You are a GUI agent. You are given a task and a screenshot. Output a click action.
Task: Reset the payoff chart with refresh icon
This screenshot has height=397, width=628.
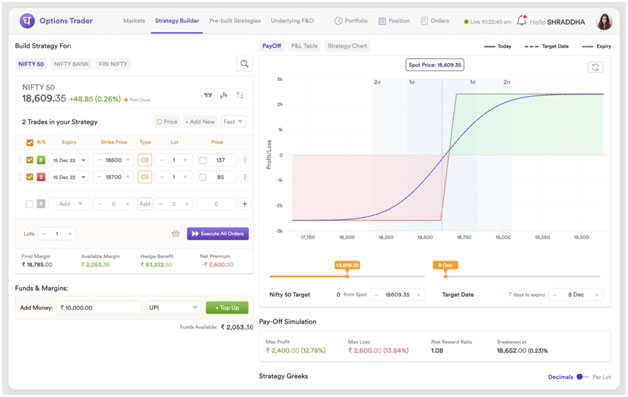pyautogui.click(x=595, y=67)
